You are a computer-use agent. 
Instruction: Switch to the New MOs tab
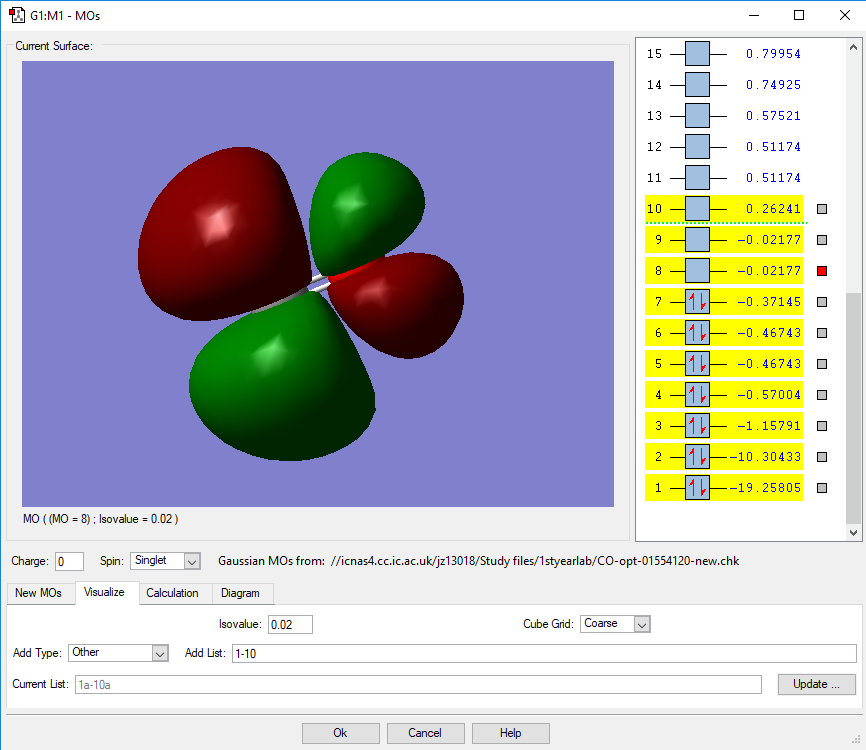(x=38, y=593)
